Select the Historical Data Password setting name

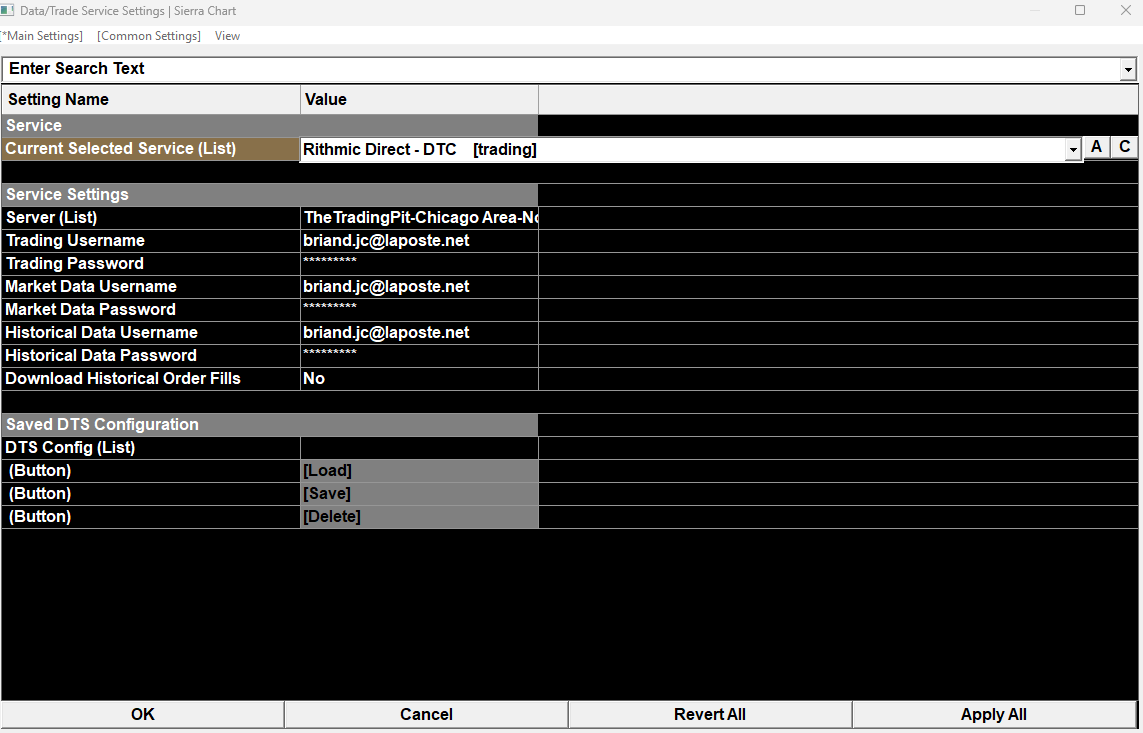tap(151, 356)
